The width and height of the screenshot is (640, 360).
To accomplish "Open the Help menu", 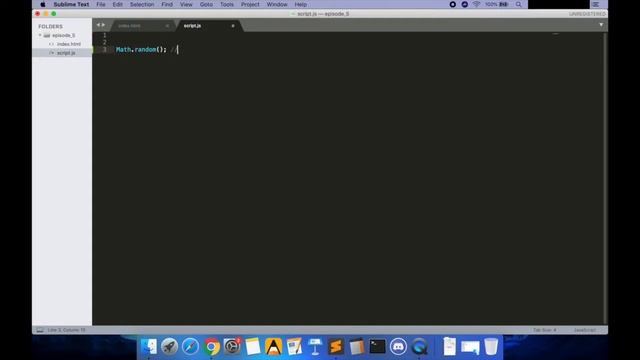I will 301,4.
